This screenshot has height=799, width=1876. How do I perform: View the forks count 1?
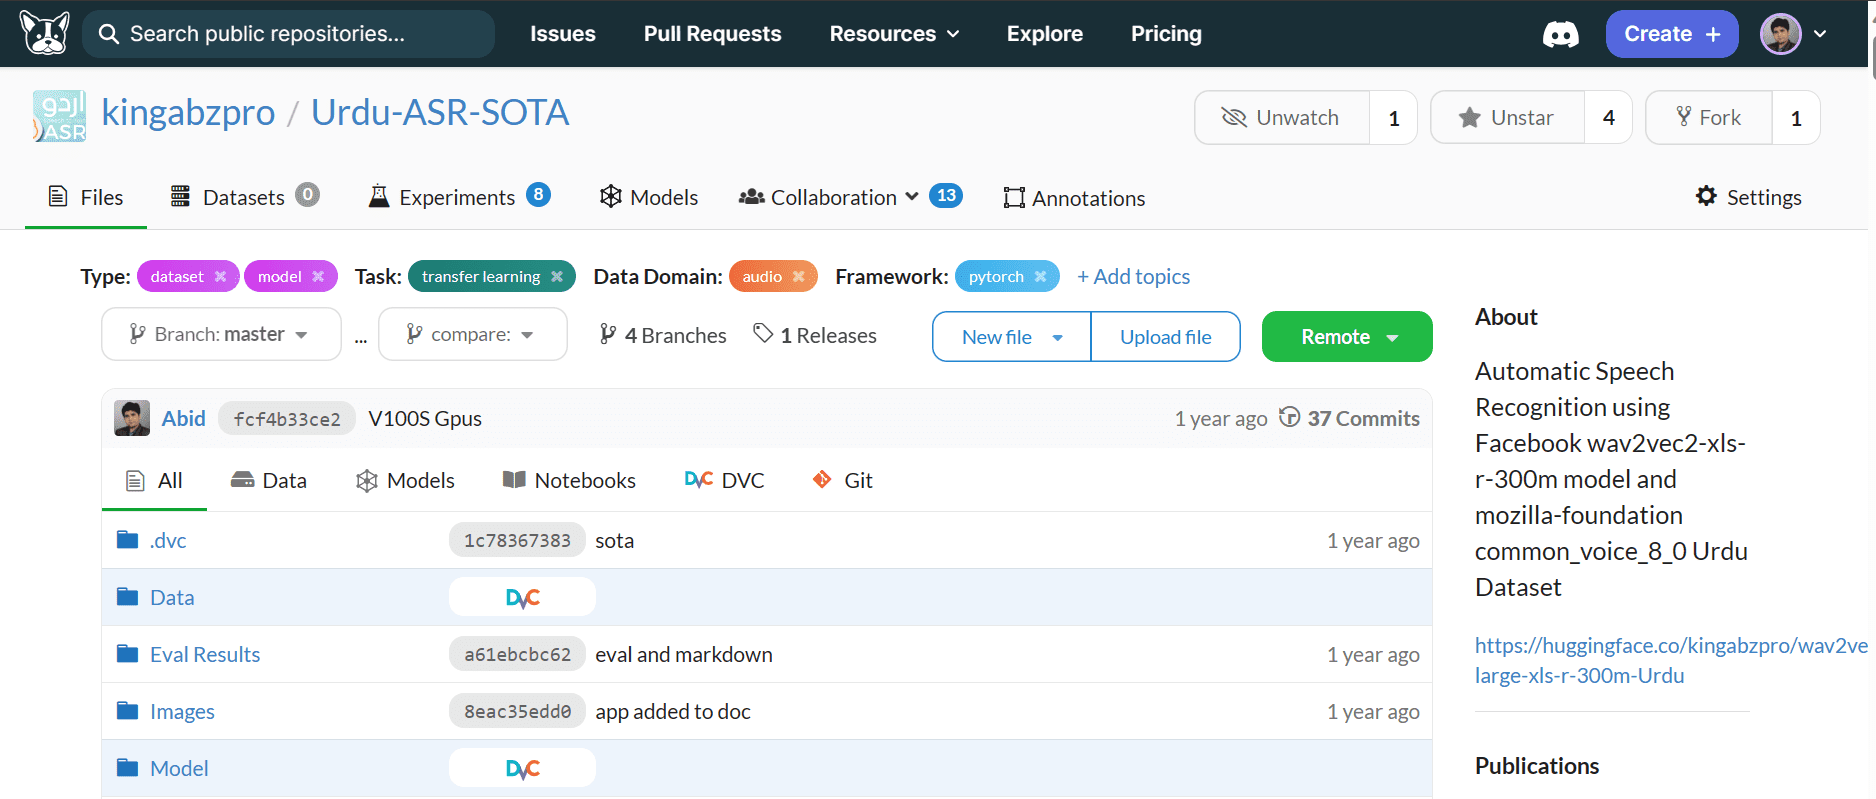pos(1796,118)
